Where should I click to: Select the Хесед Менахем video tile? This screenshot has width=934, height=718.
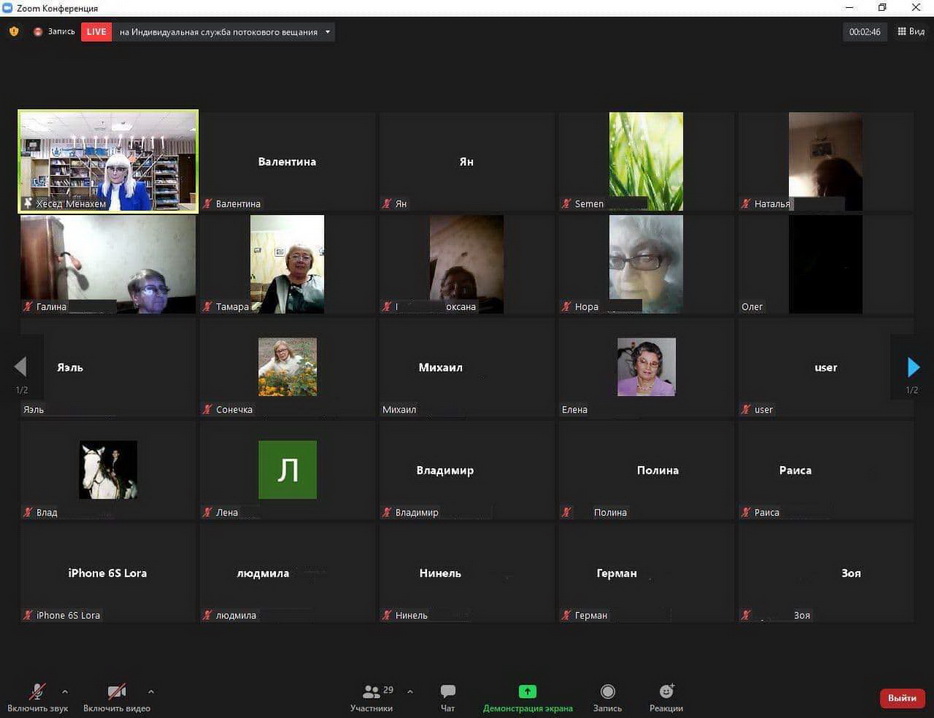[108, 160]
